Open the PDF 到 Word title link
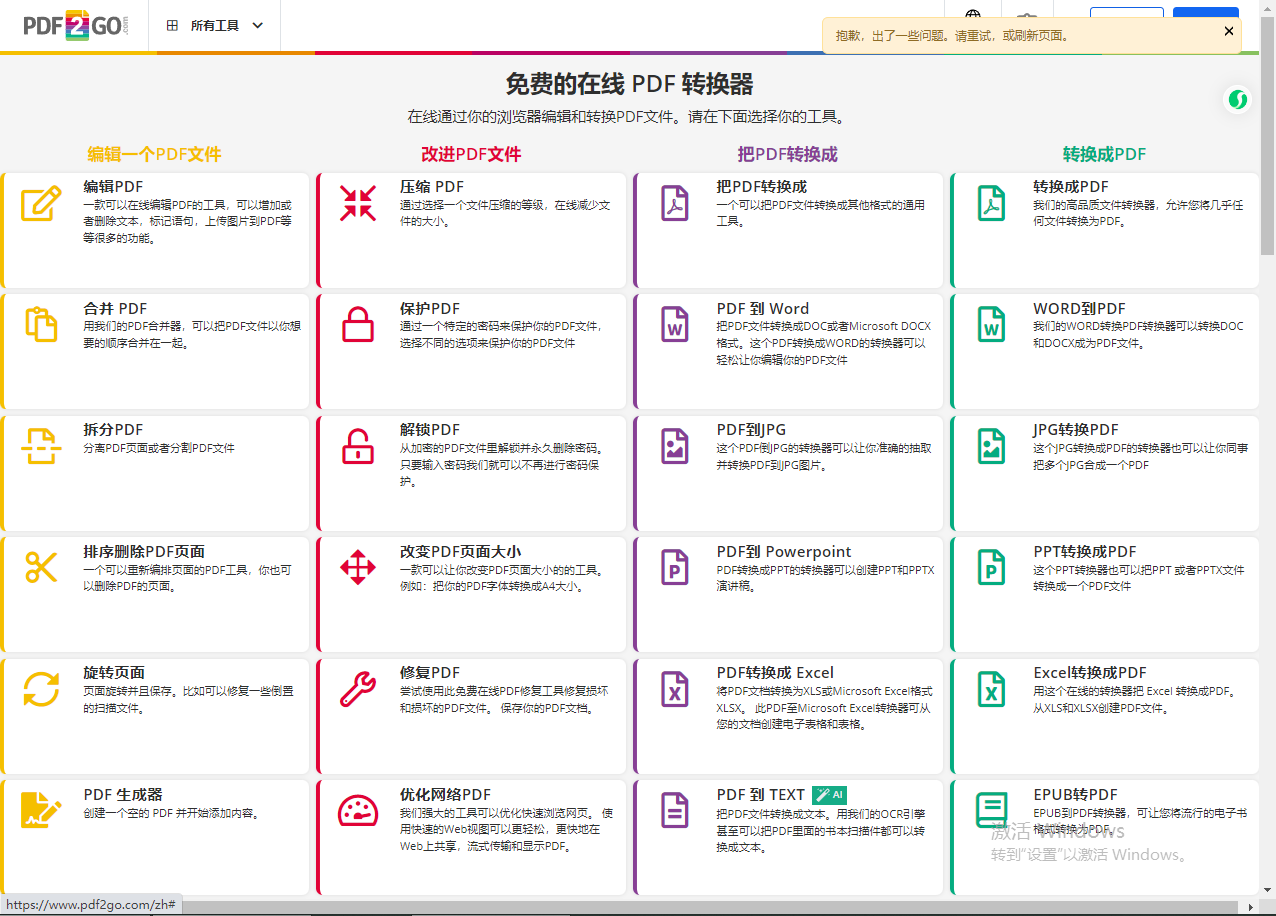The width and height of the screenshot is (1276, 916). 763,309
